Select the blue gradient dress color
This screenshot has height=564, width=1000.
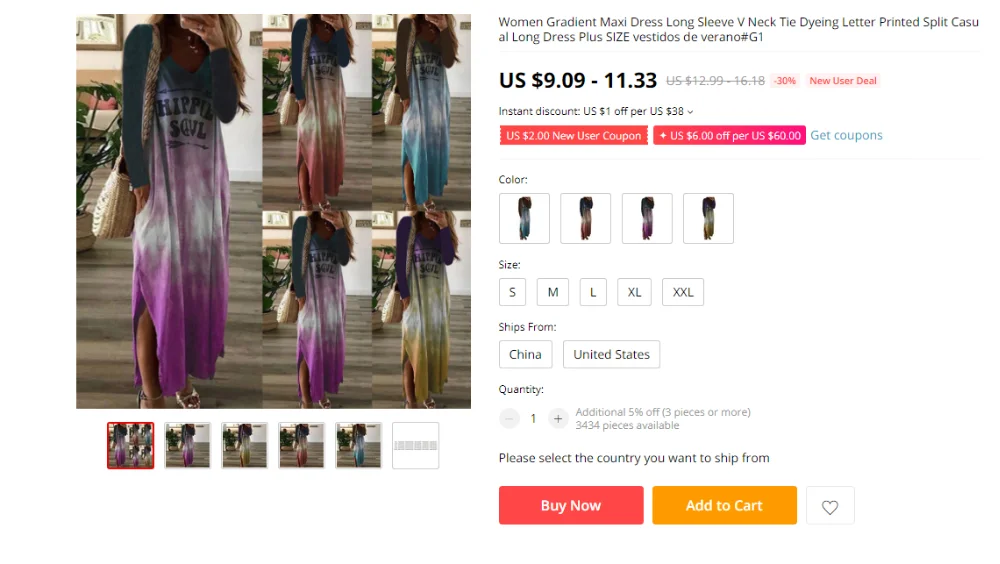pyautogui.click(x=524, y=218)
